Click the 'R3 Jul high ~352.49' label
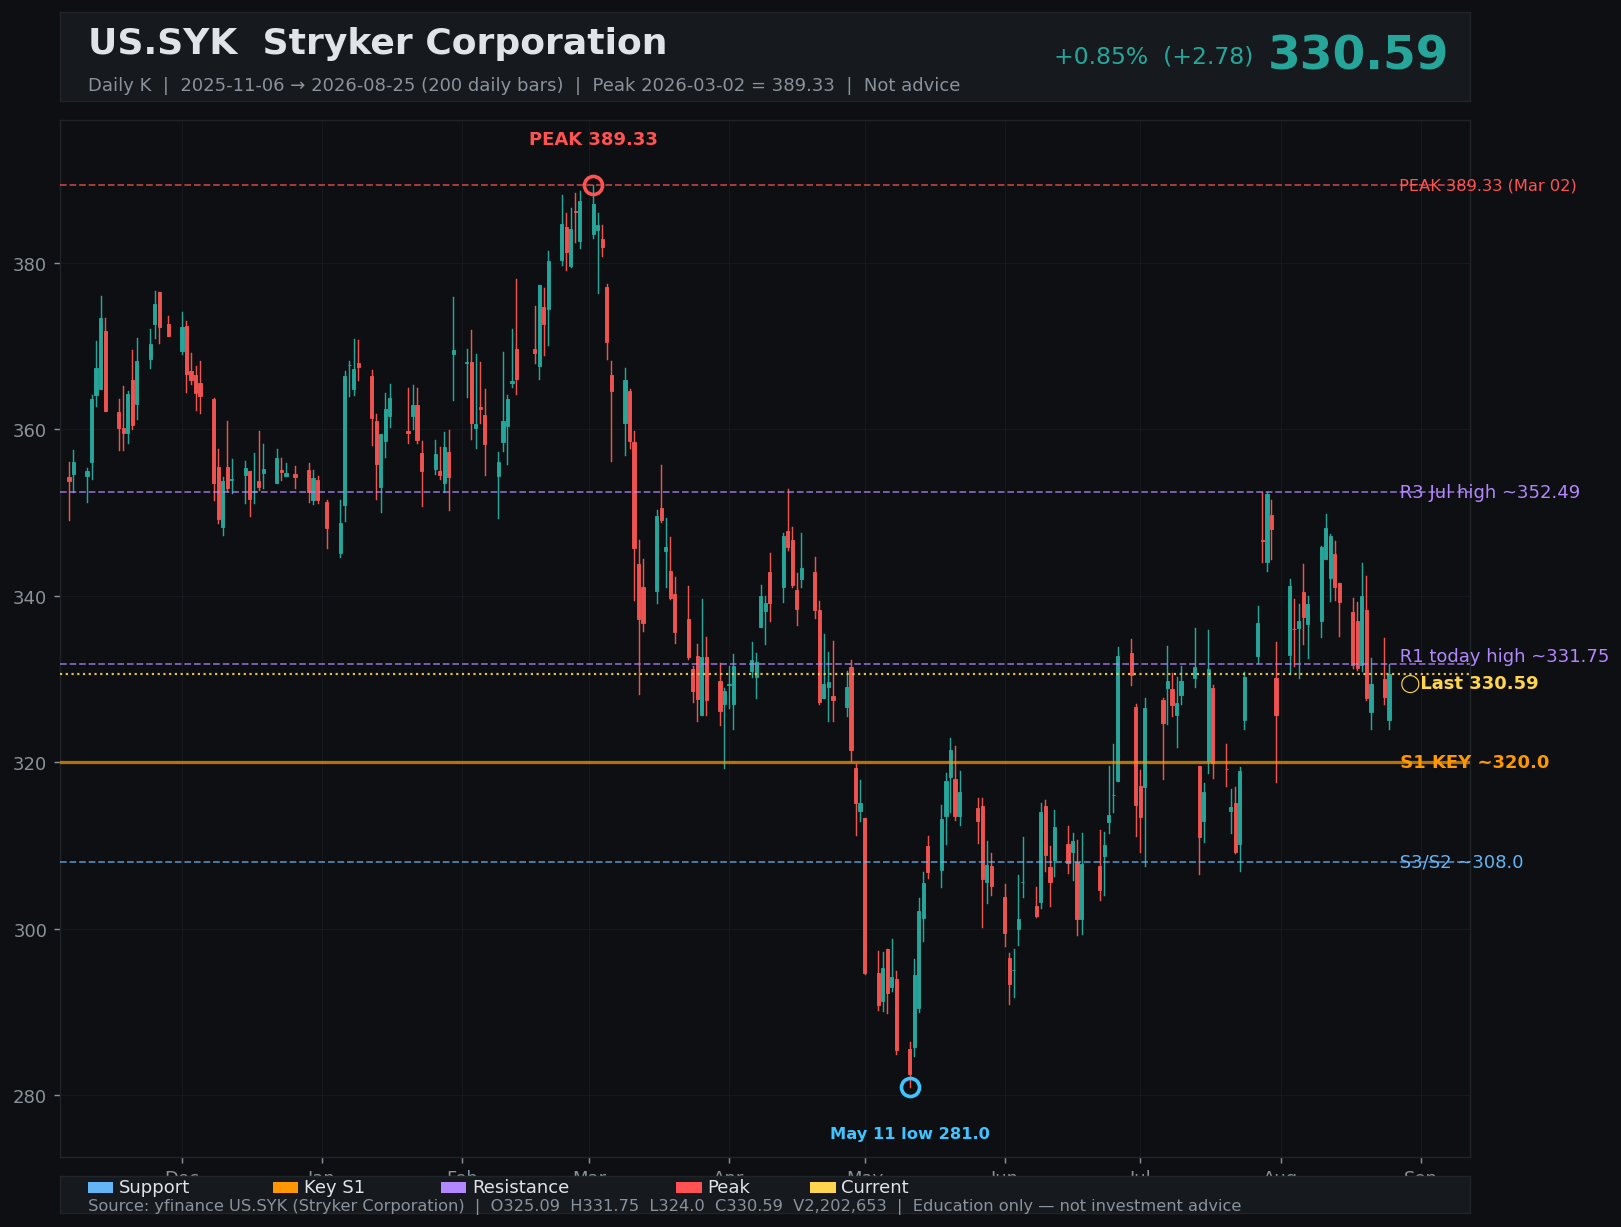Image resolution: width=1621 pixels, height=1227 pixels. [x=1489, y=492]
